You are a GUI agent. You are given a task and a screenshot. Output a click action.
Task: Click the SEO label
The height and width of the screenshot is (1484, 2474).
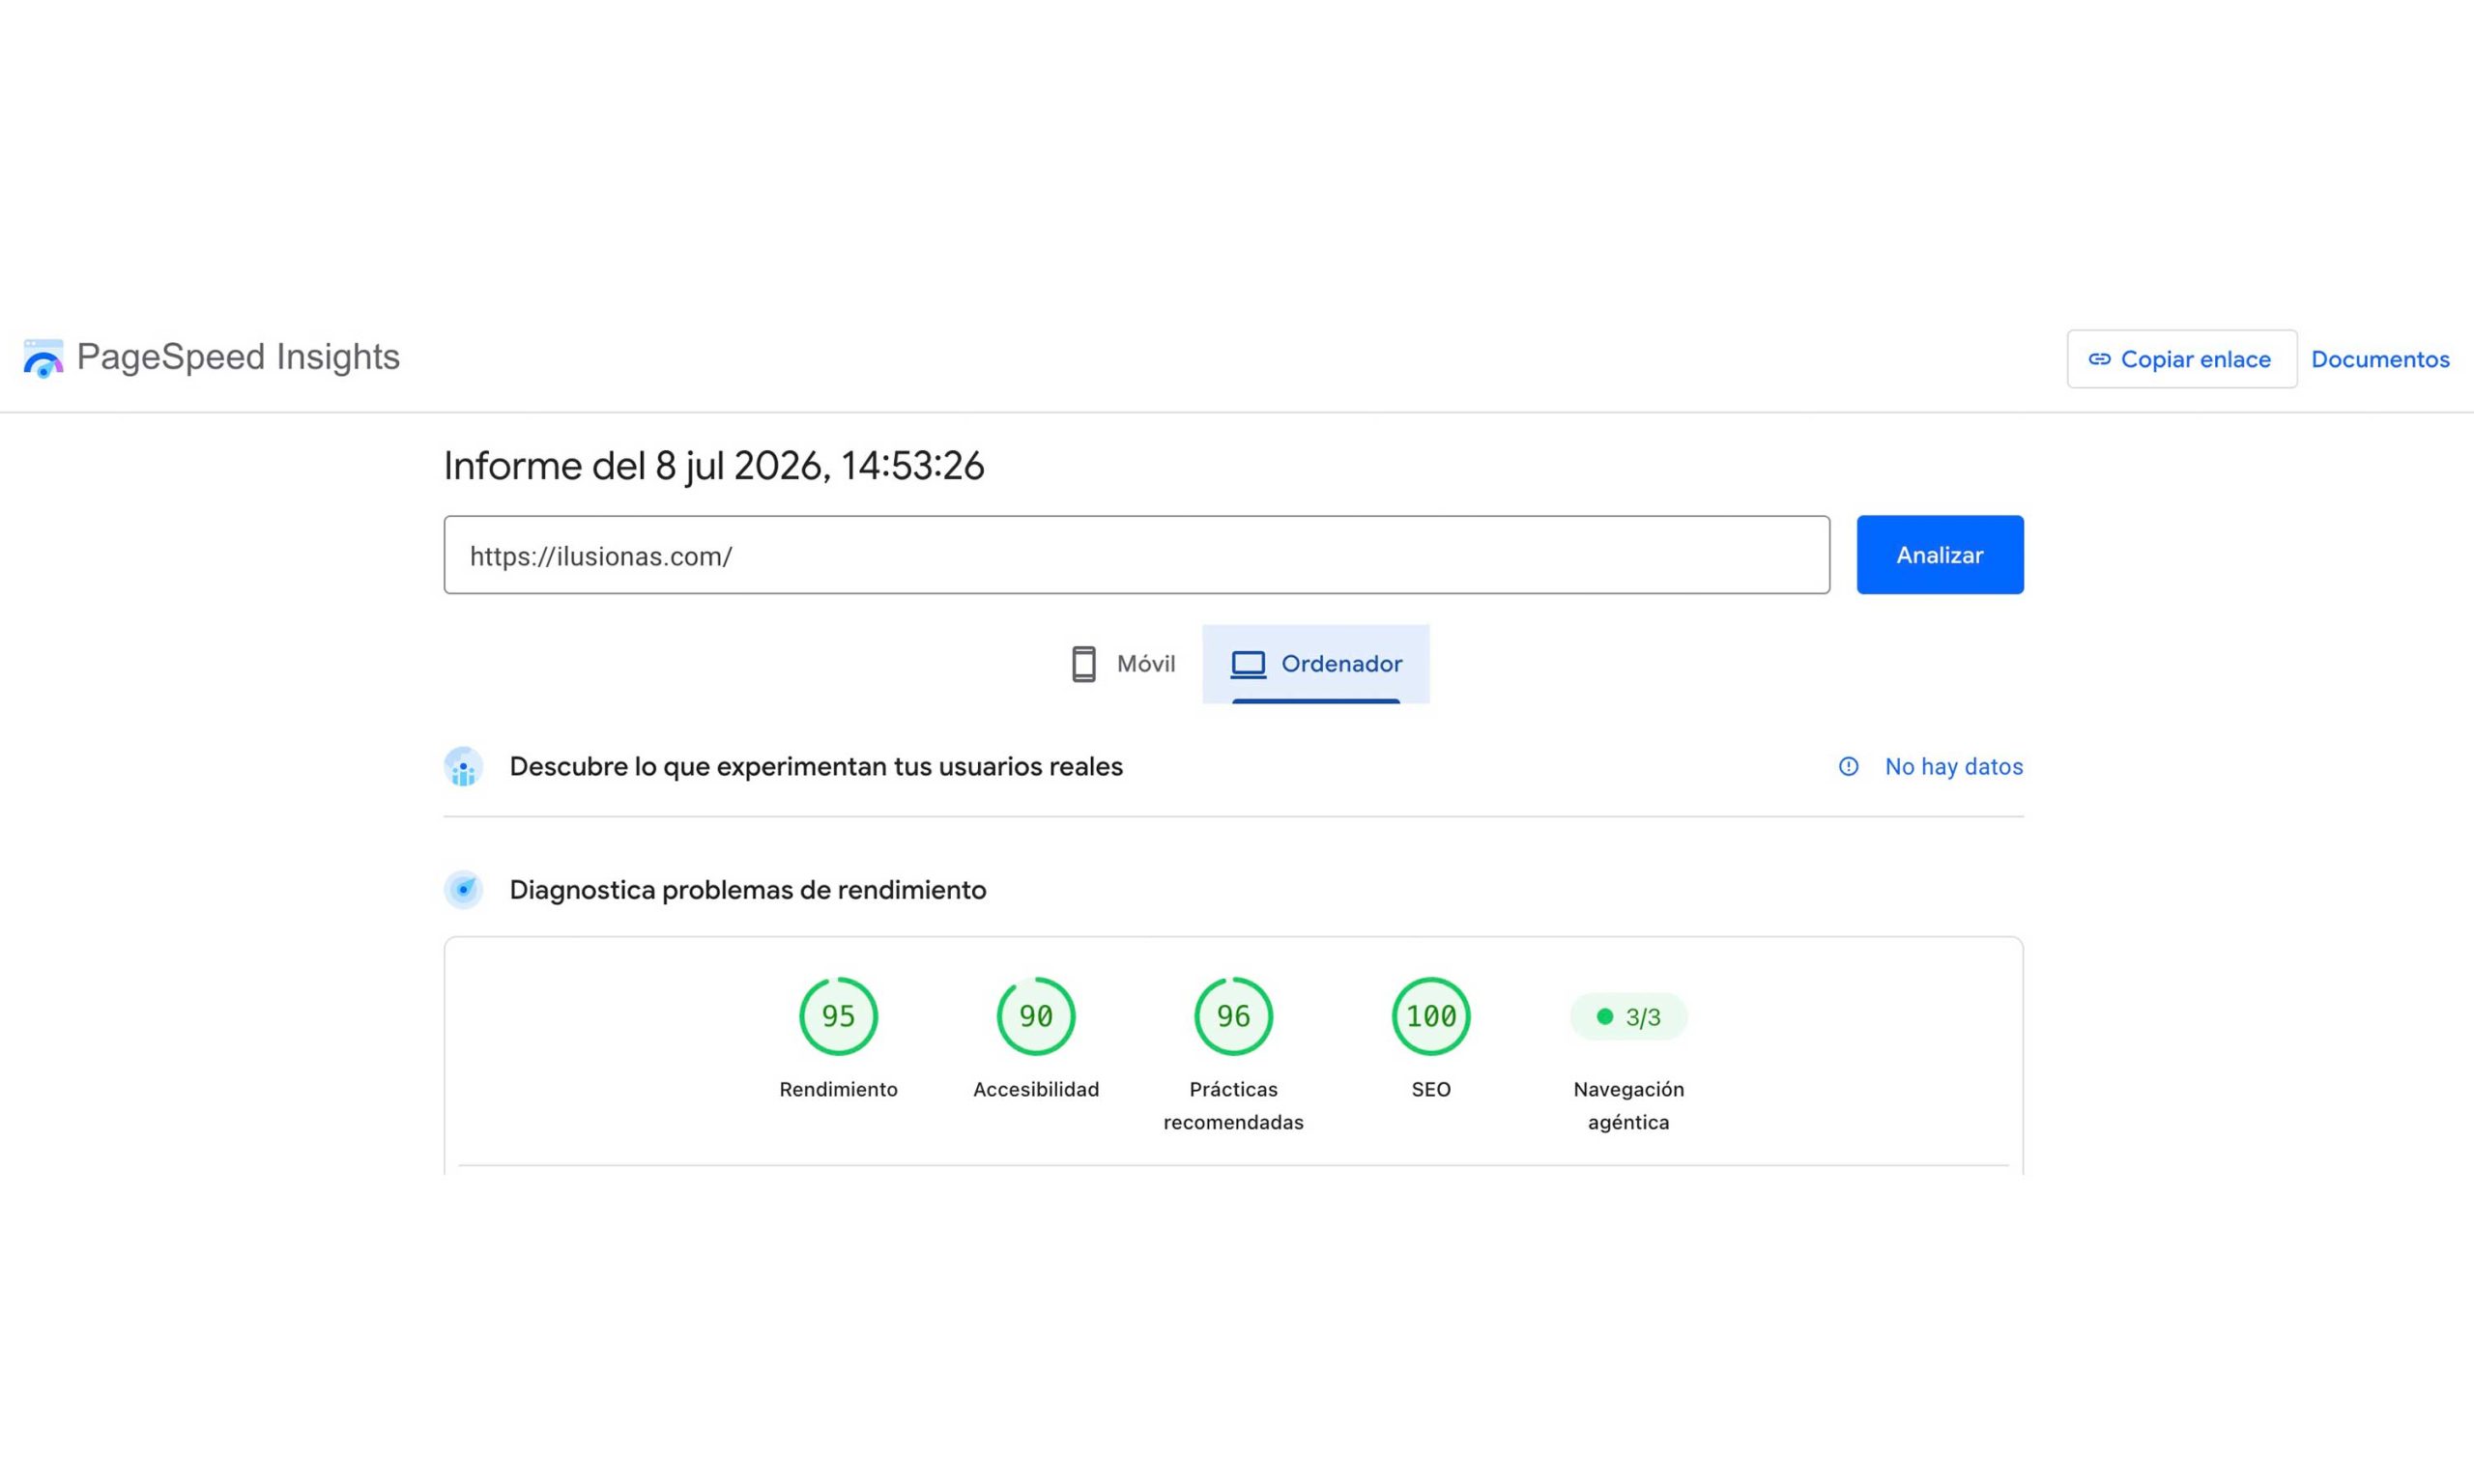click(1430, 1090)
